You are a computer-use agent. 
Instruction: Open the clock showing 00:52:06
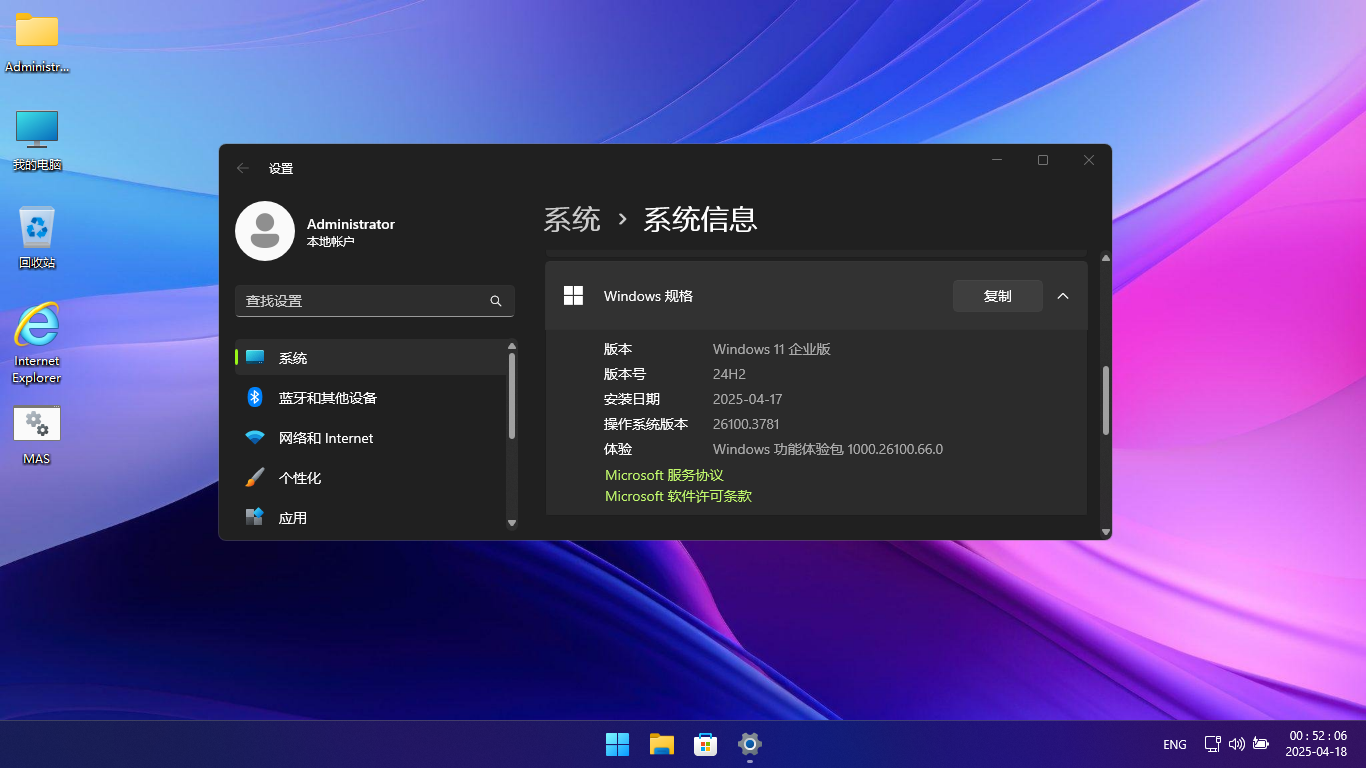click(1318, 743)
